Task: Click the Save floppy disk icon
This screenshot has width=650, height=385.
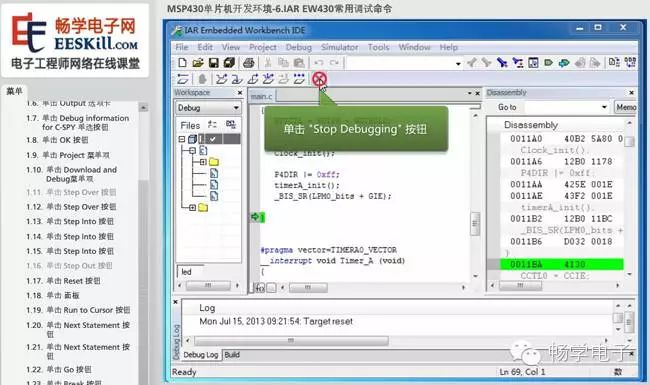Action: pyautogui.click(x=213, y=63)
